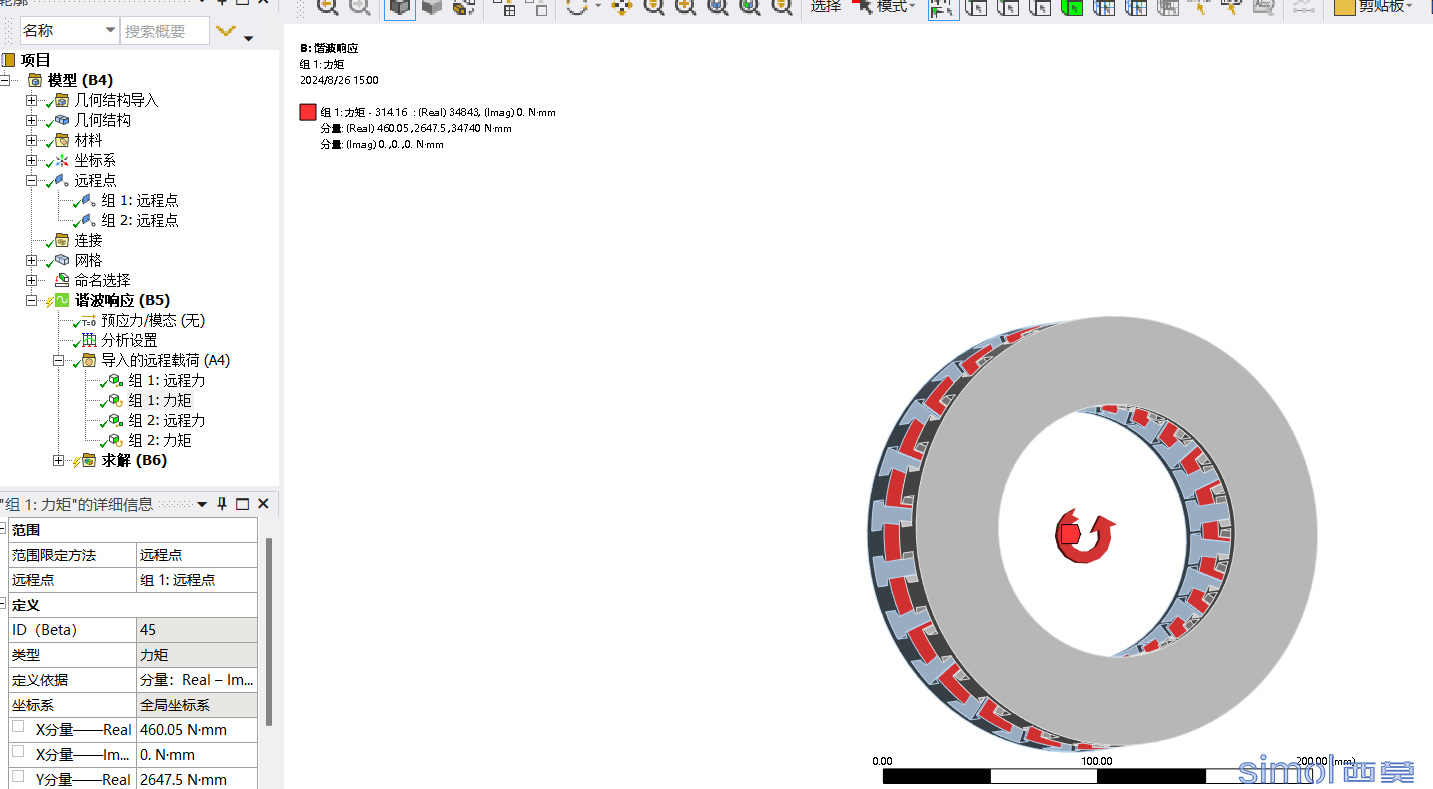Select 组 2: 远程点 under 远程点 in the tree
Screen dimensions: 1433x789
click(x=140, y=220)
